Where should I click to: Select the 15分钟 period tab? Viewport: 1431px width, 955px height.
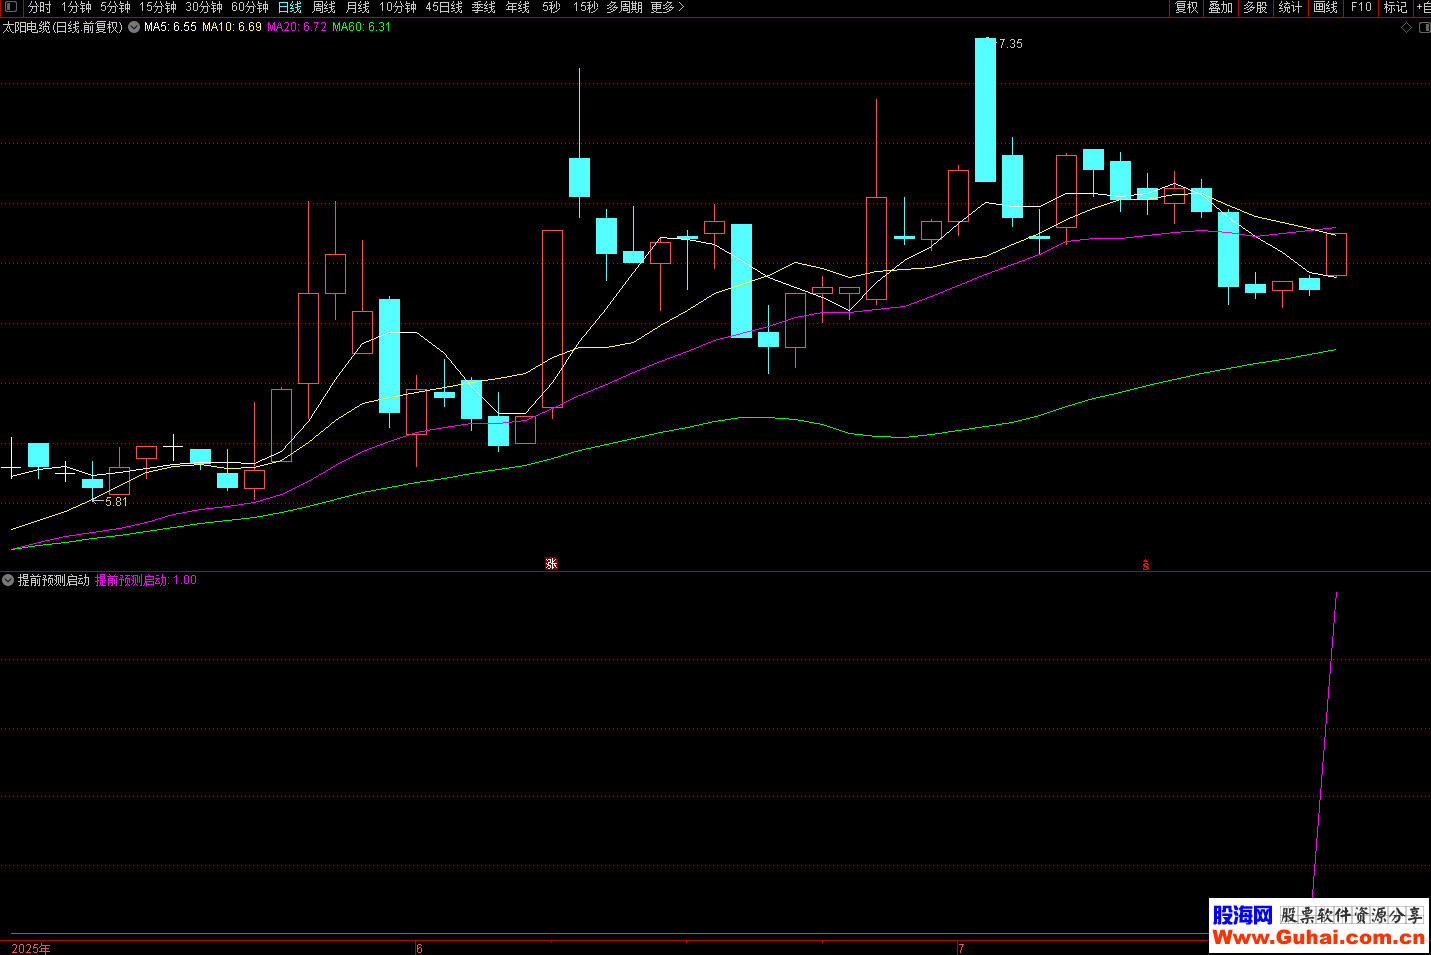(x=158, y=7)
